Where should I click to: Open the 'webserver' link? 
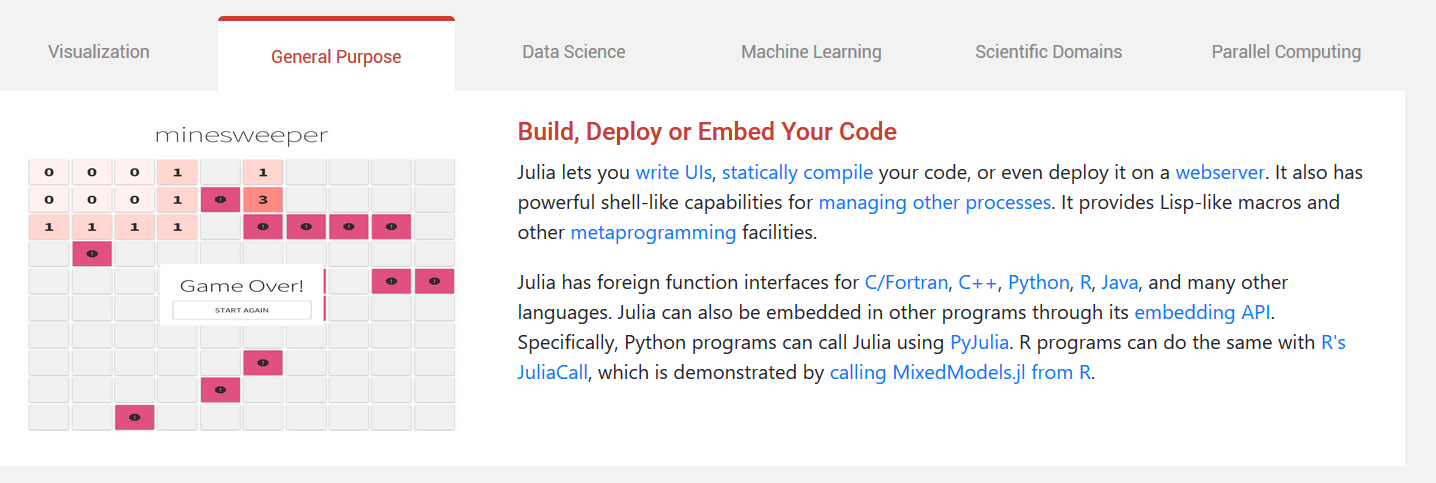point(1220,172)
